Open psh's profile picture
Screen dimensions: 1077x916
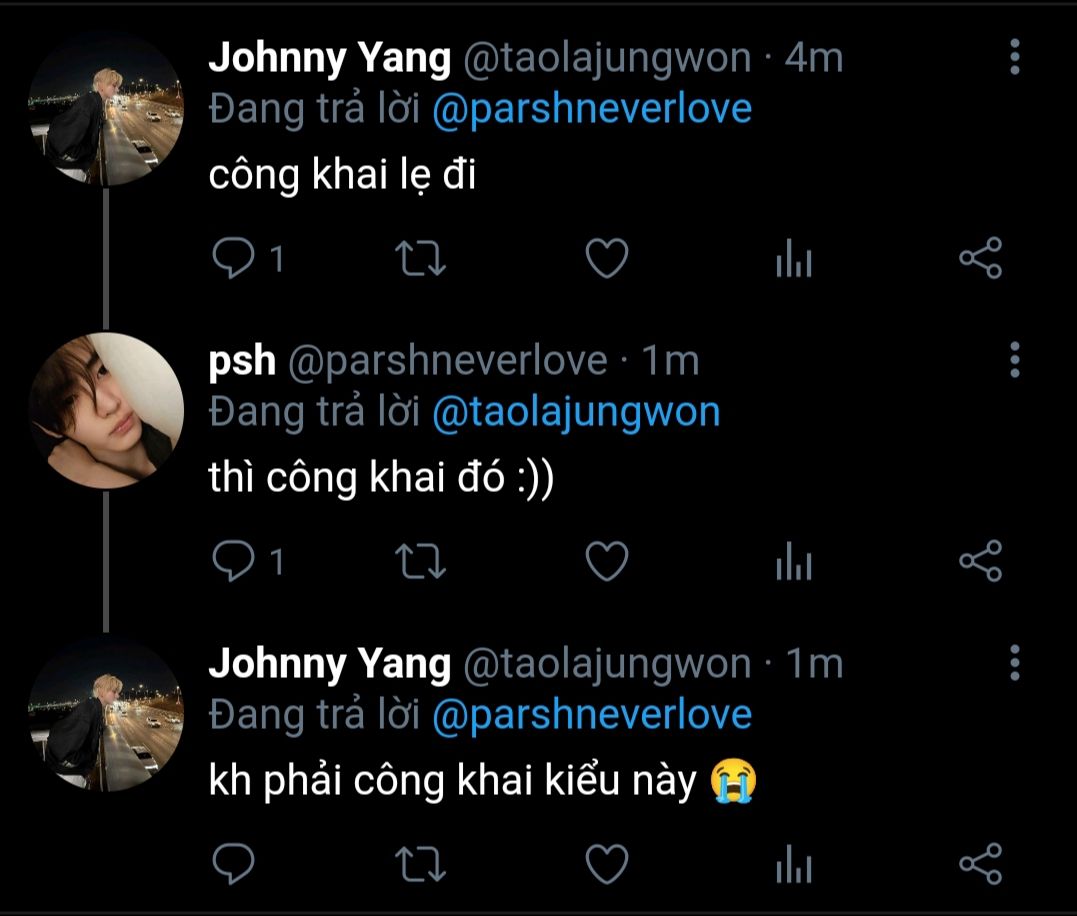click(x=106, y=411)
